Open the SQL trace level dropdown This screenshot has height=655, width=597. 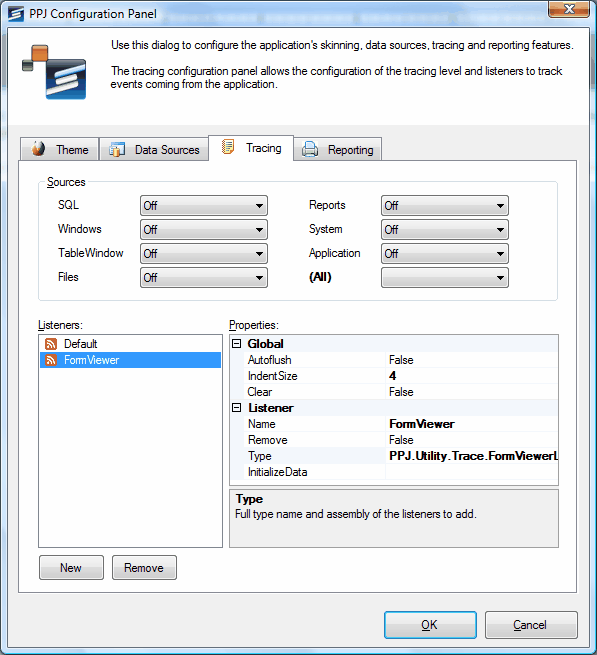click(204, 206)
